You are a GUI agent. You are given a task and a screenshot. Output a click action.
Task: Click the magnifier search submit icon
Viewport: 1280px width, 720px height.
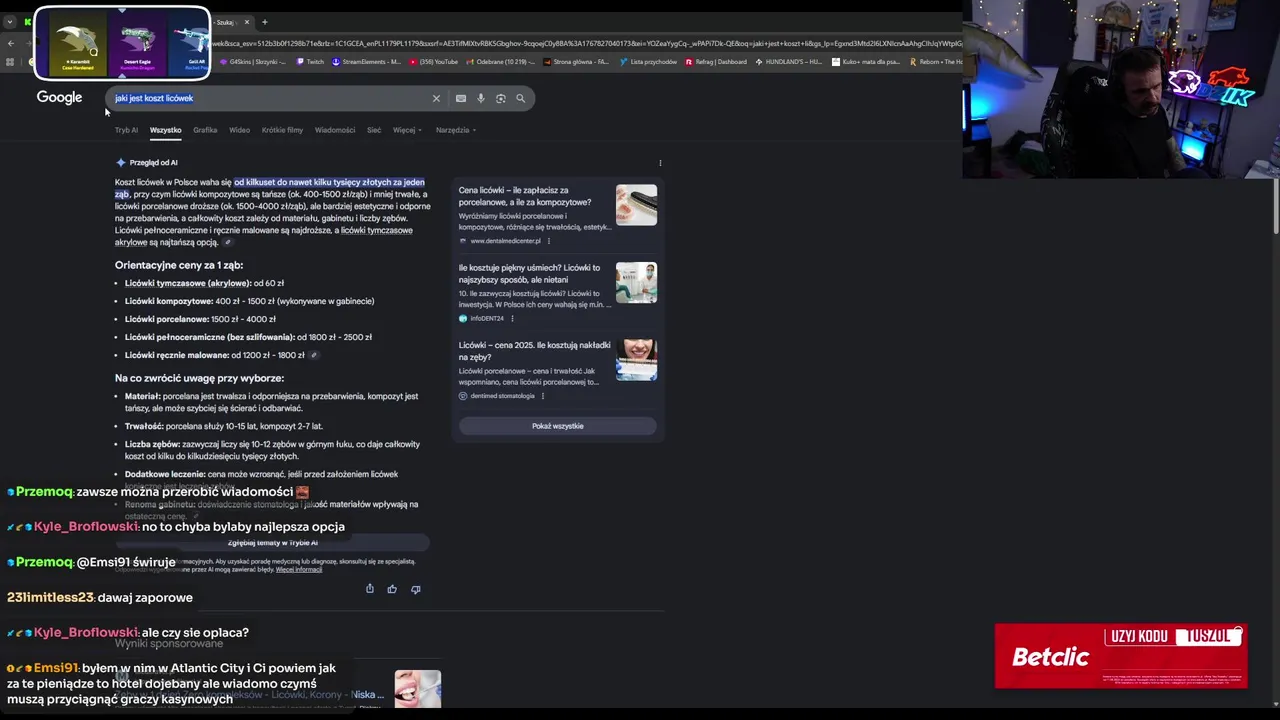(x=520, y=98)
